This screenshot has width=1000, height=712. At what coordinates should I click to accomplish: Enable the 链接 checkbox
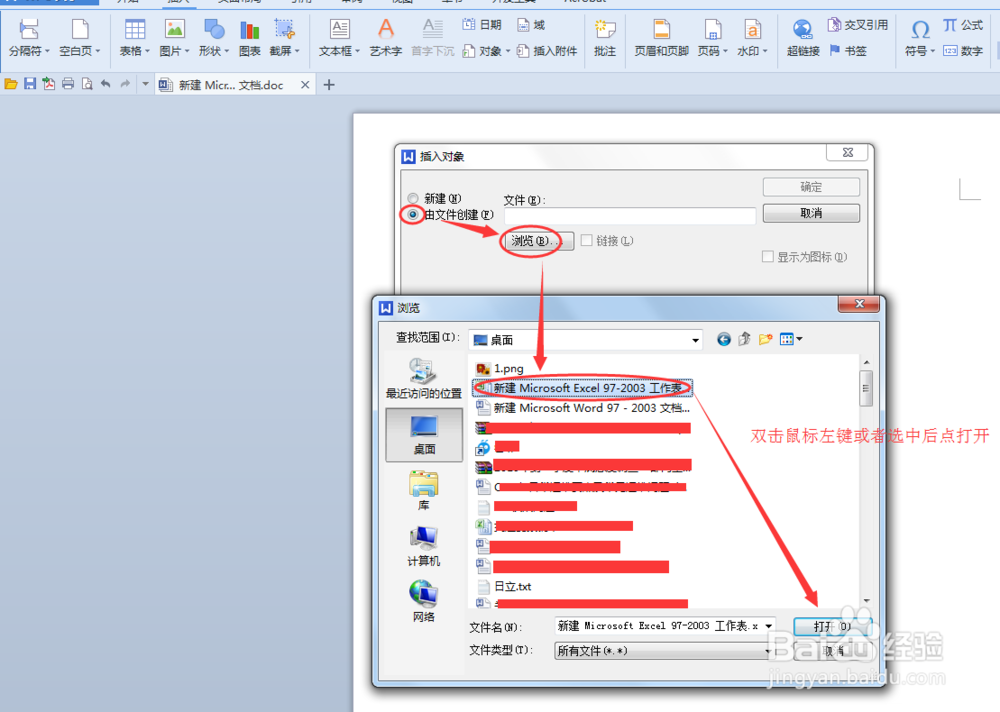[x=587, y=241]
